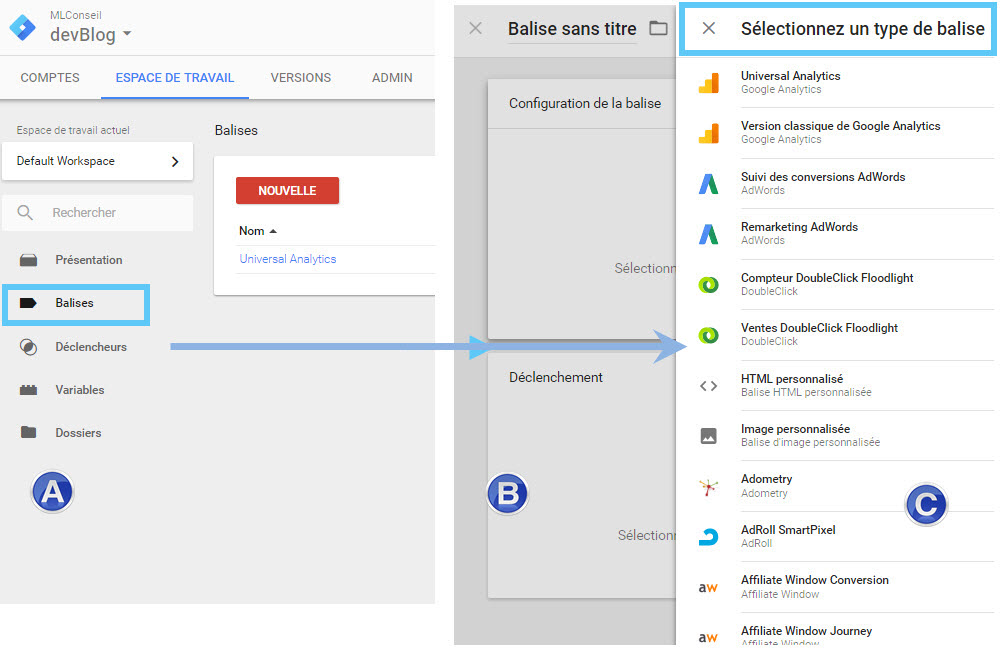Click the Déclenchement card

(582, 476)
